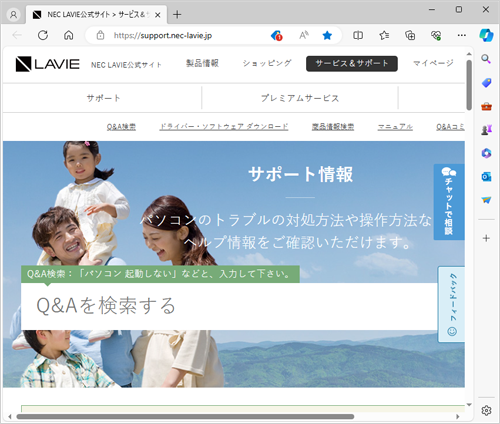The height and width of the screenshot is (424, 500).
Task: Click the NEC LAVIE公式サイト text link
Action: click(x=126, y=65)
